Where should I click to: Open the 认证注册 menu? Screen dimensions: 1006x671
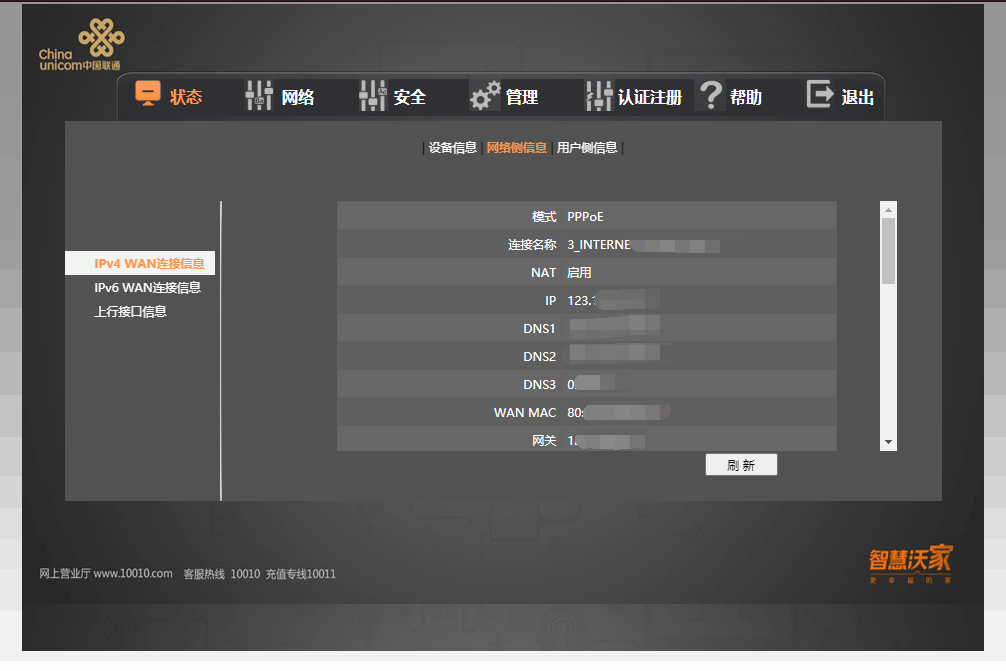pos(649,97)
